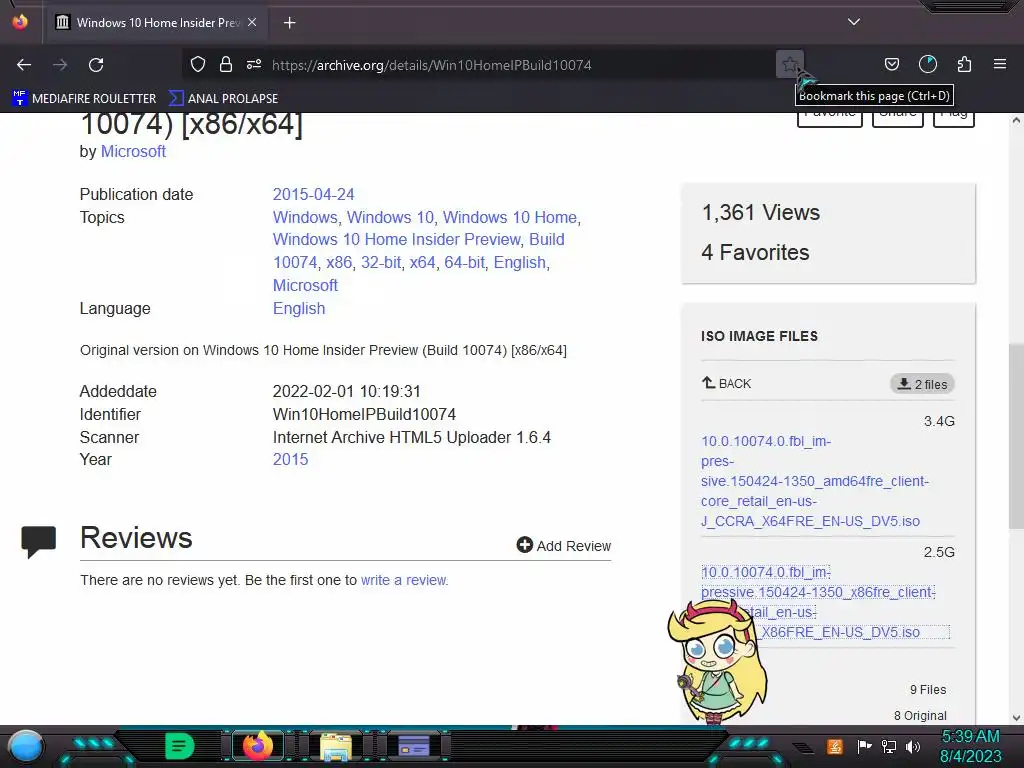Open the volume speaker tray icon
Viewport: 1024px width, 768px height.
pyautogui.click(x=913, y=746)
